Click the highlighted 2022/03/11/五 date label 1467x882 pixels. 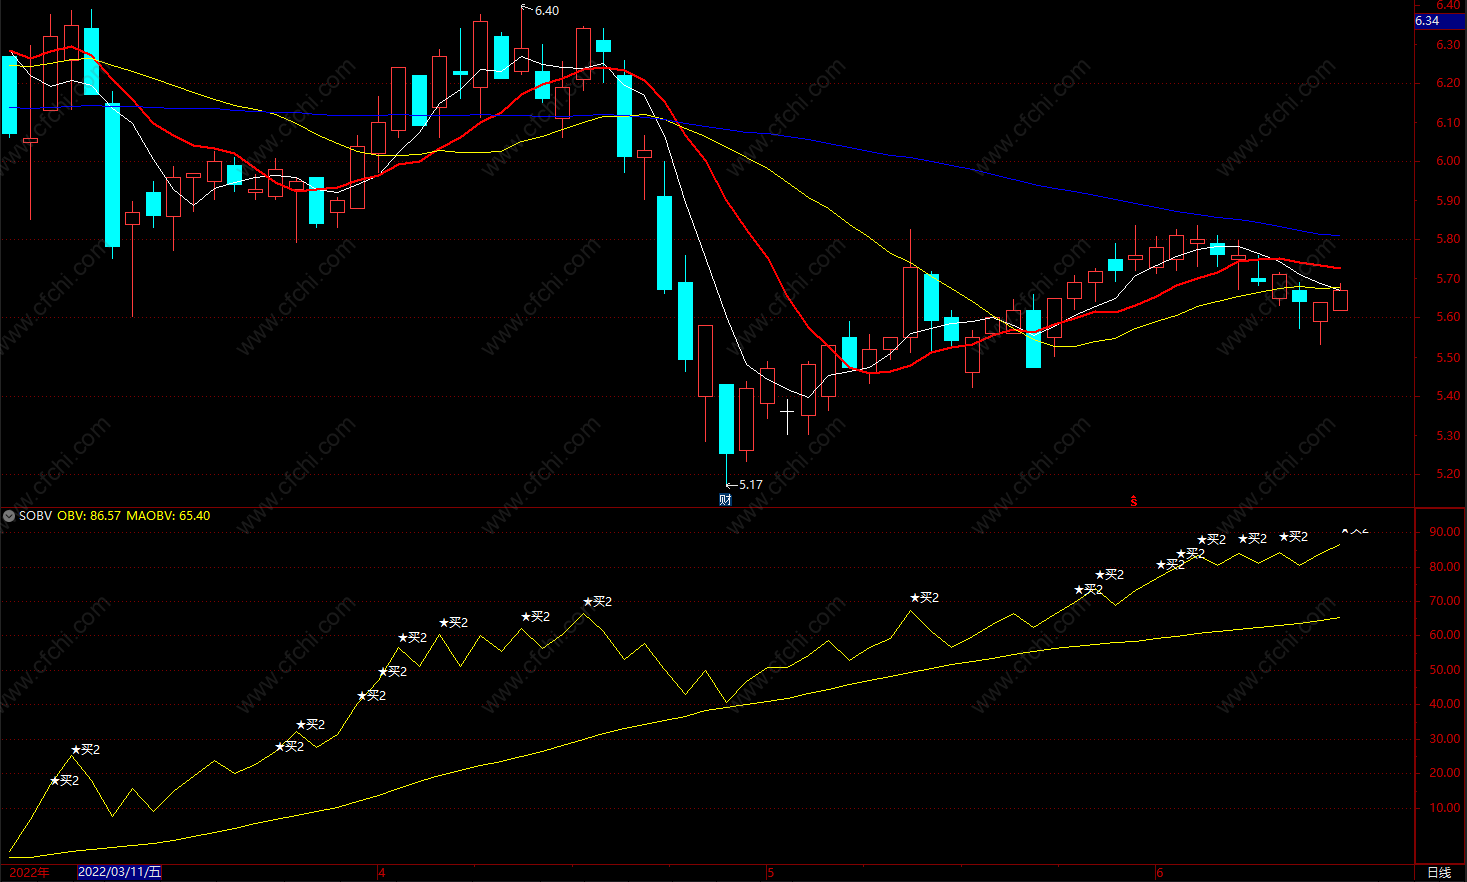119,872
